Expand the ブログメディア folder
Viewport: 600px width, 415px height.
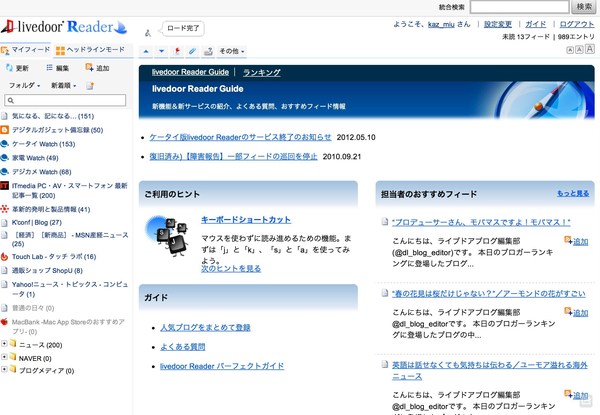click(6, 369)
